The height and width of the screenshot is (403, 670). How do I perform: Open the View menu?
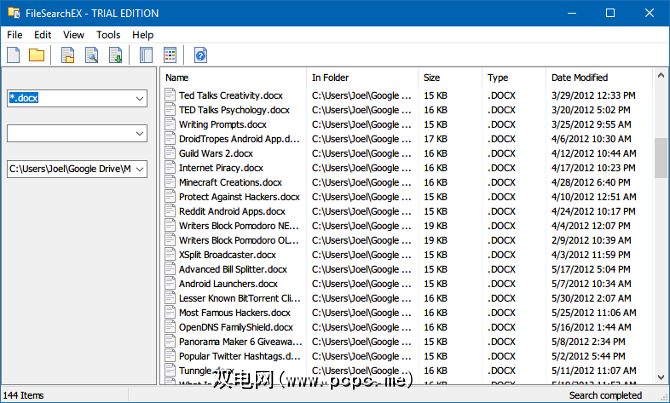73,35
